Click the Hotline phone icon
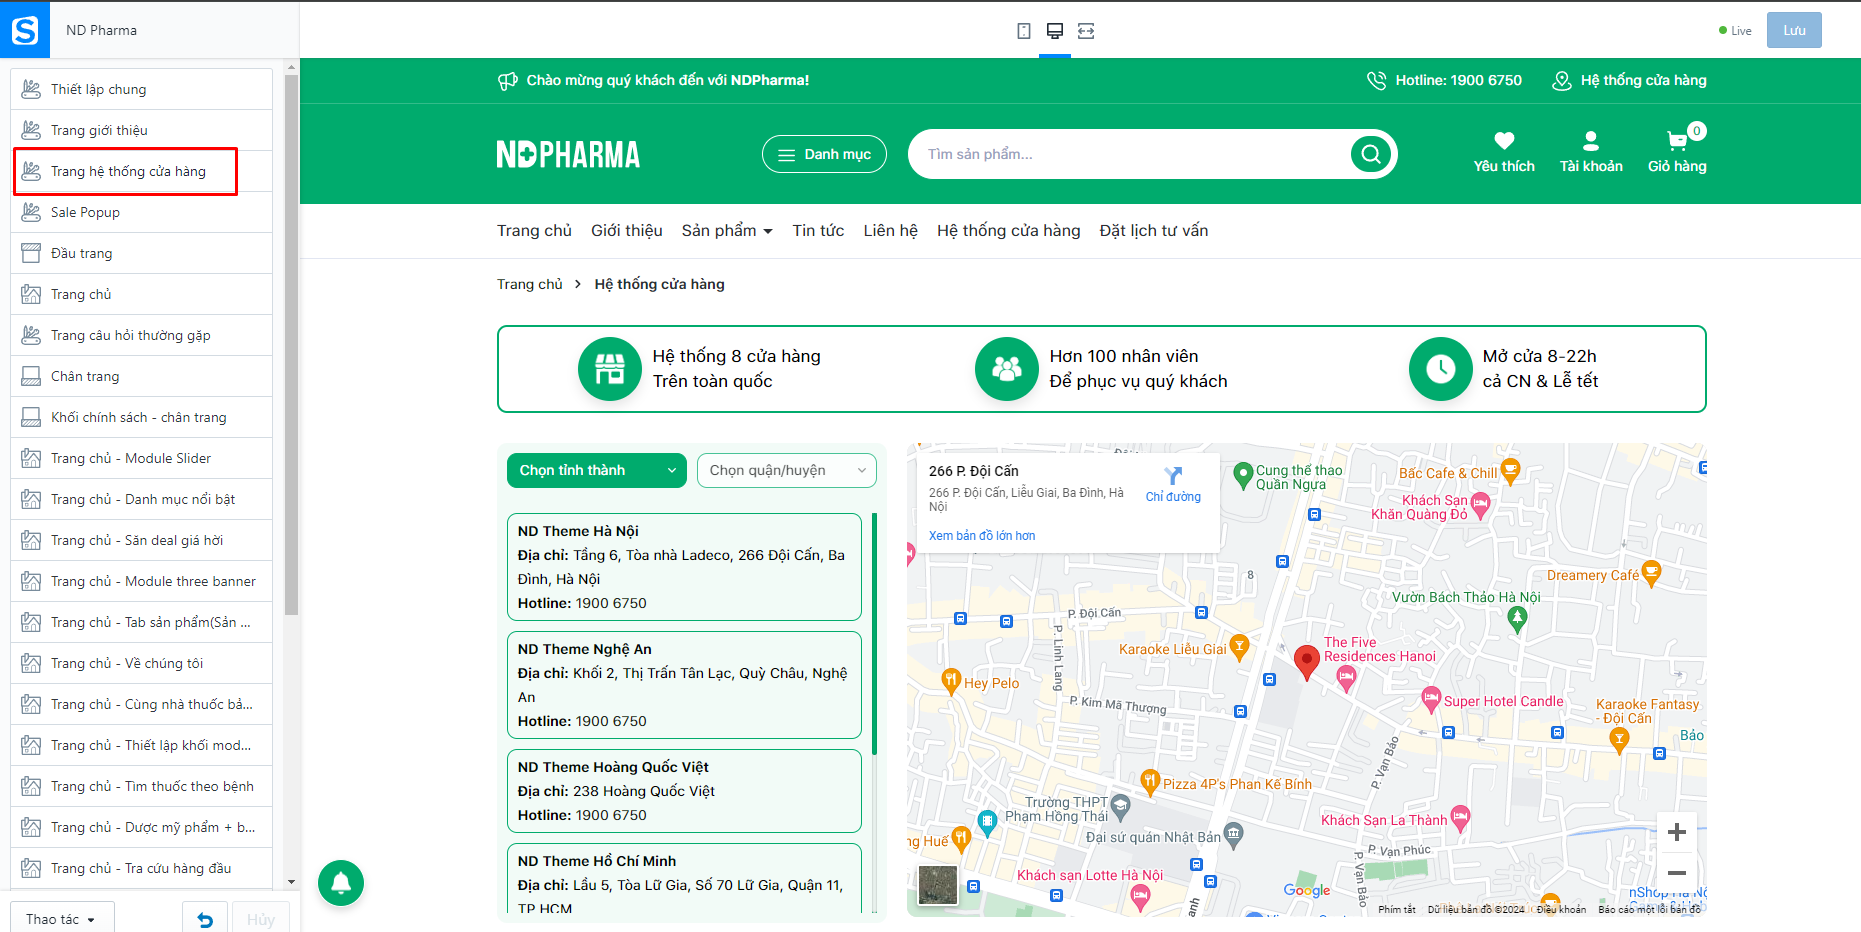This screenshot has height=932, width=1861. coord(1377,81)
